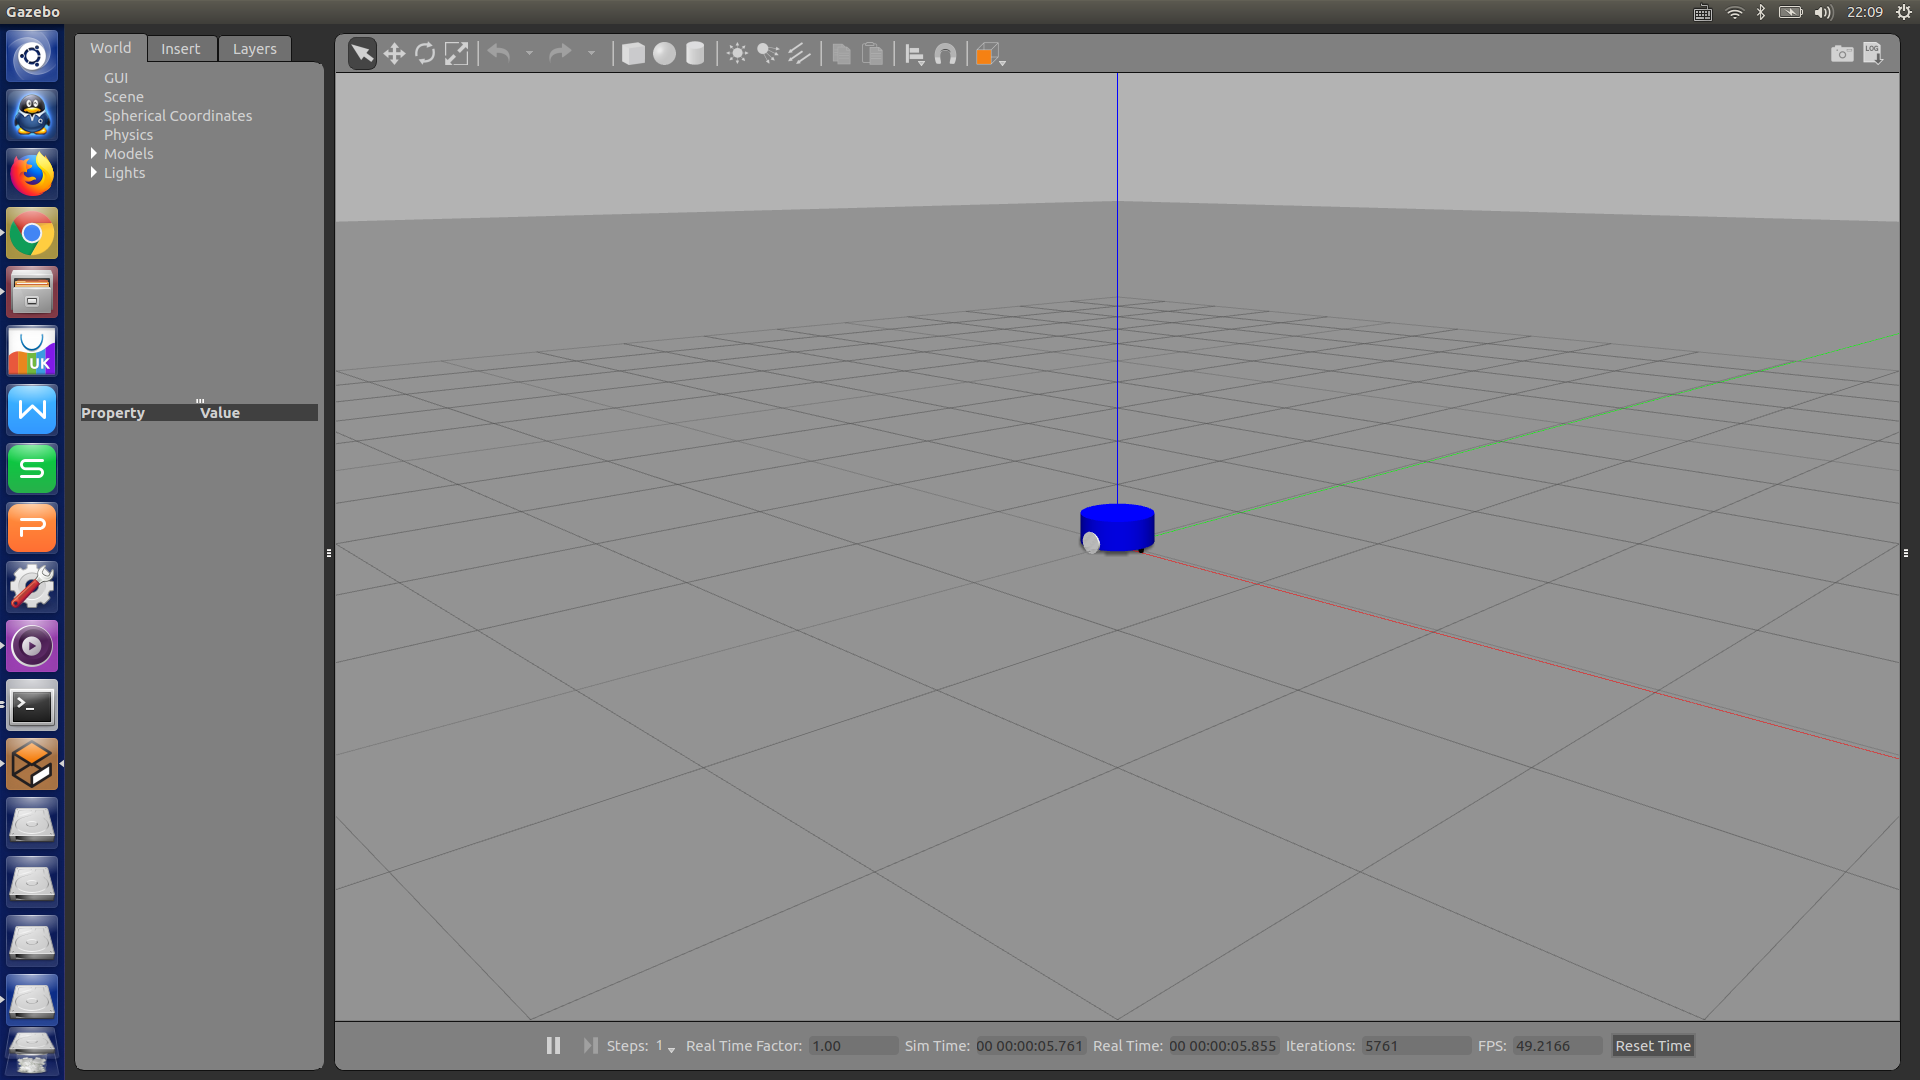Pause the simulation
Viewport: 1920px width, 1080px height.
(553, 1045)
